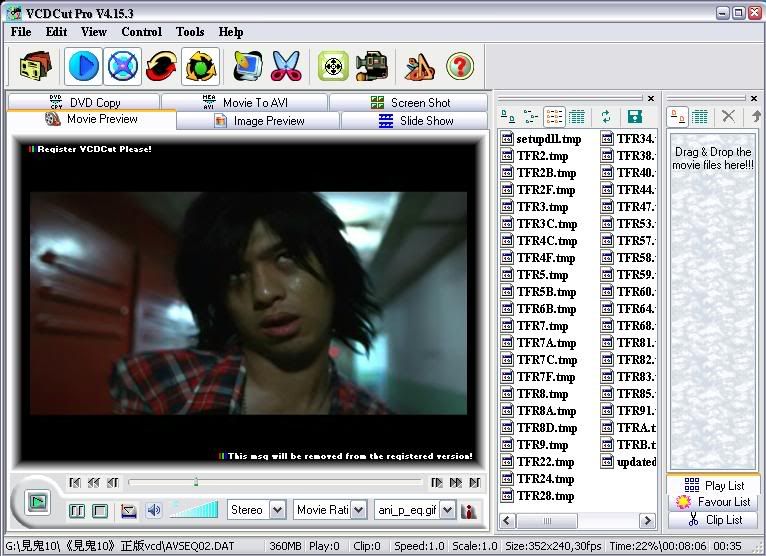Screen dimensions: 766x556
Task: Click the movie seek slider handle
Action: tap(195, 482)
